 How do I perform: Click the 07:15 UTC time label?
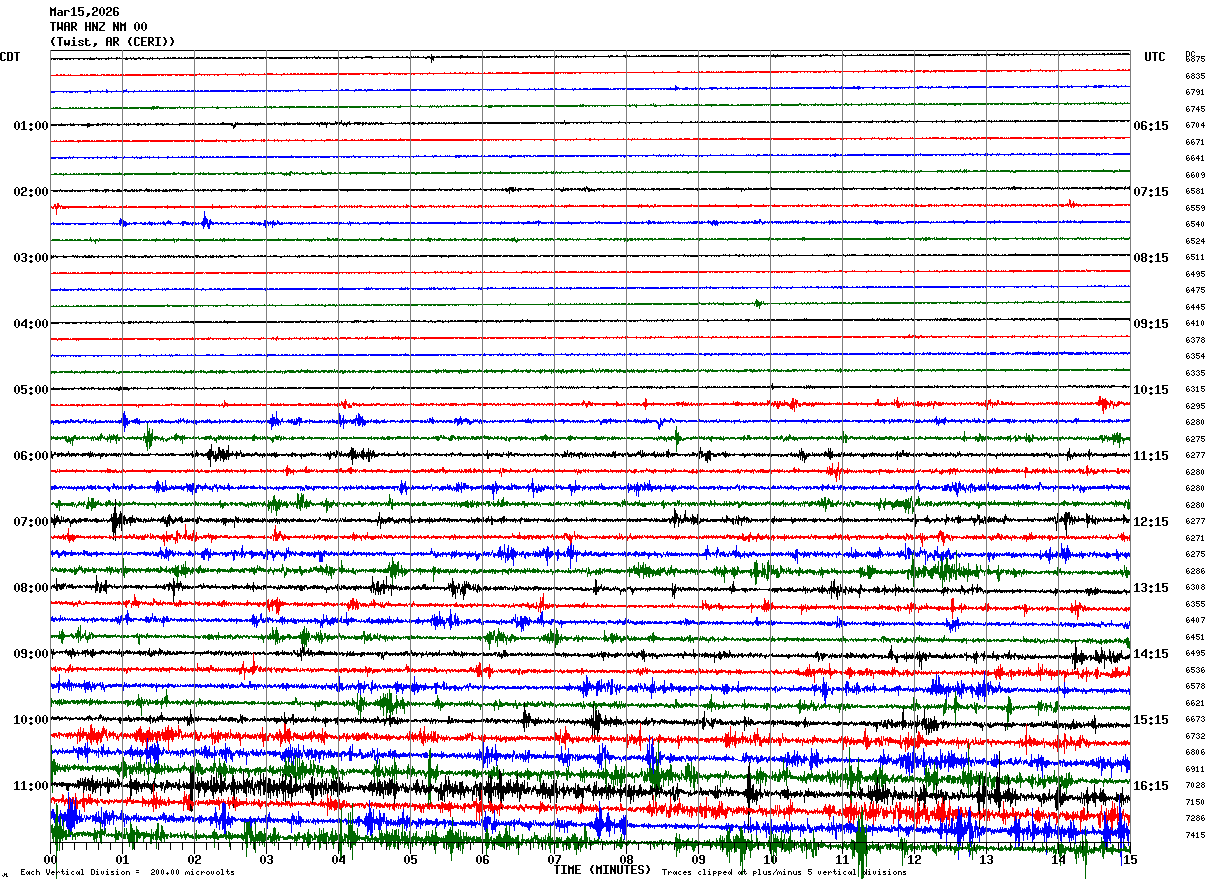click(x=1151, y=192)
